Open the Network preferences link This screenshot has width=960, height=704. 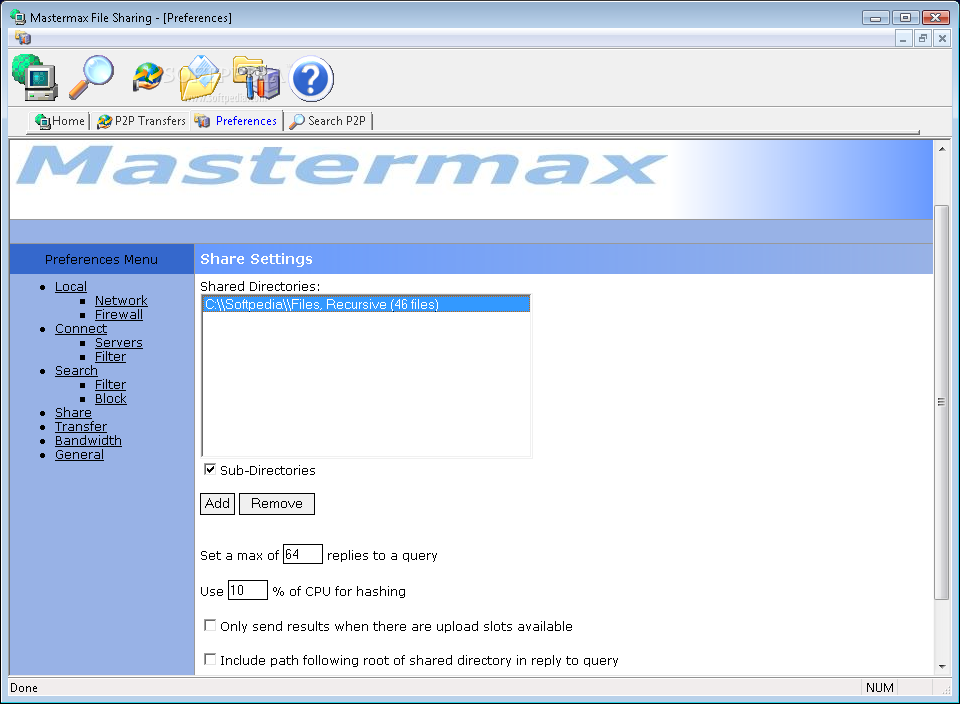coord(121,301)
